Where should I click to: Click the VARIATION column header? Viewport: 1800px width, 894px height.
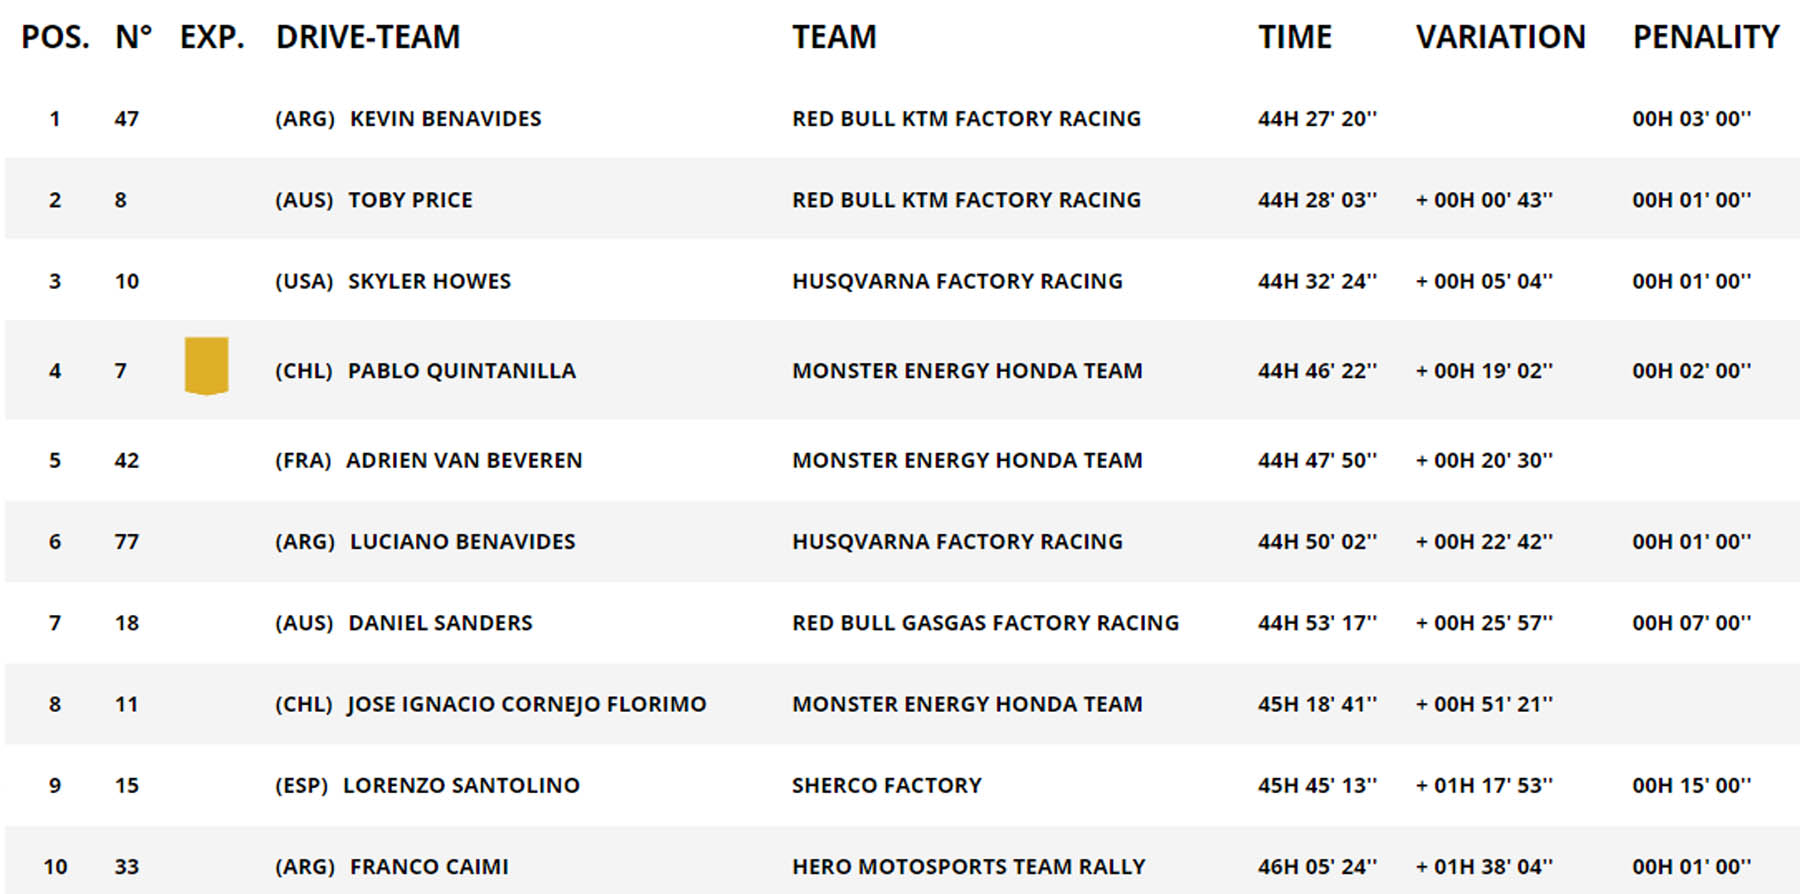click(1501, 37)
